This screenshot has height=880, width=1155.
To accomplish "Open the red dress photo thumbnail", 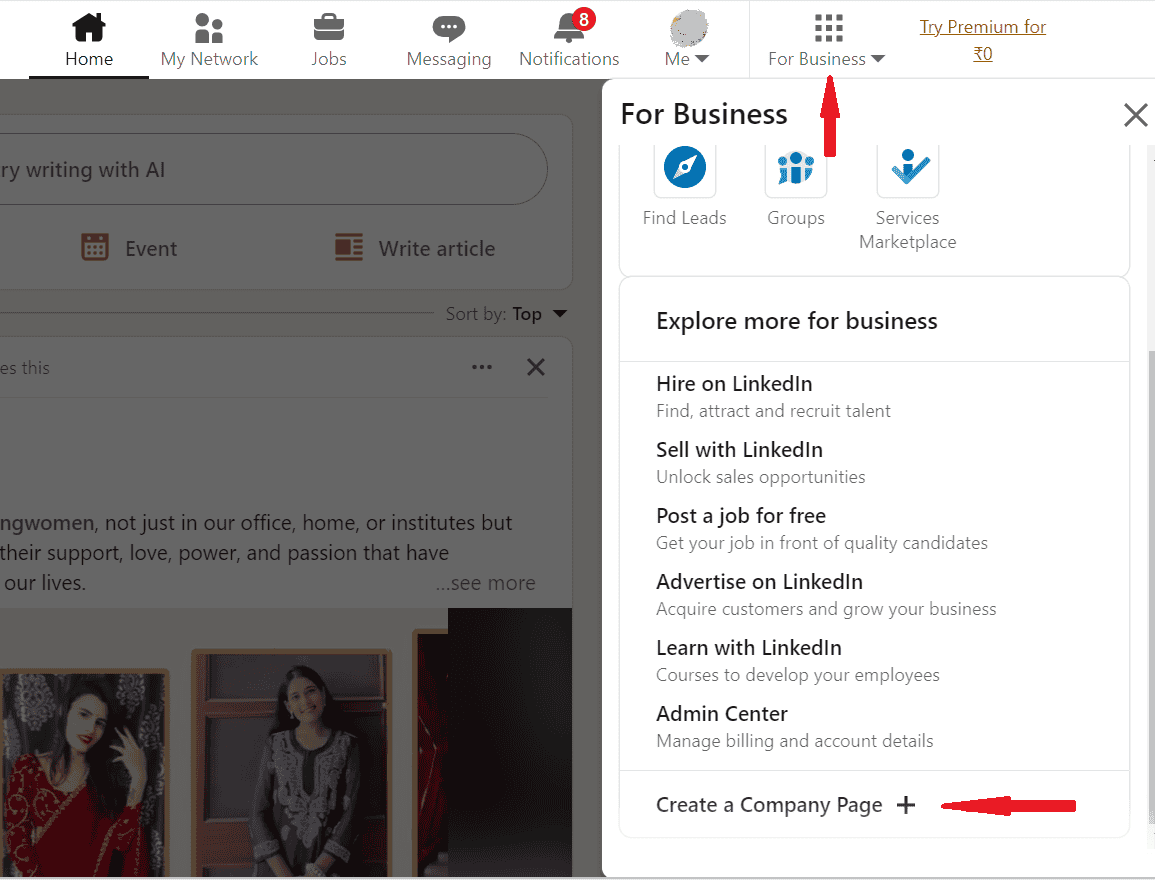I will [85, 772].
